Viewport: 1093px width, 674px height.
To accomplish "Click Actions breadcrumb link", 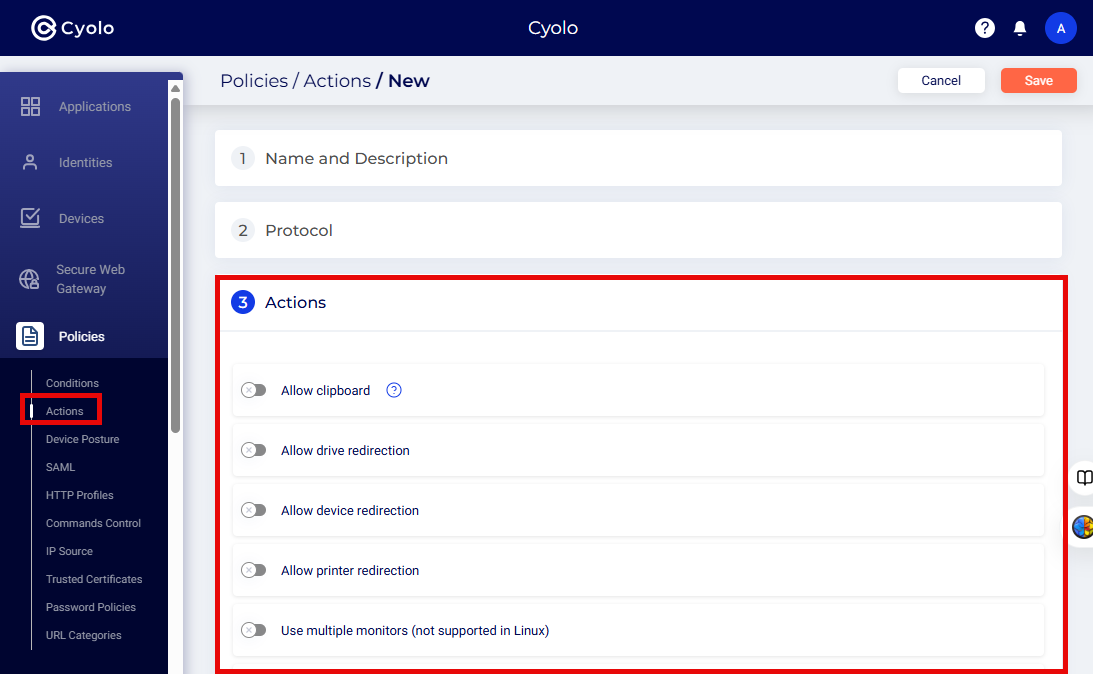I will pyautogui.click(x=337, y=81).
